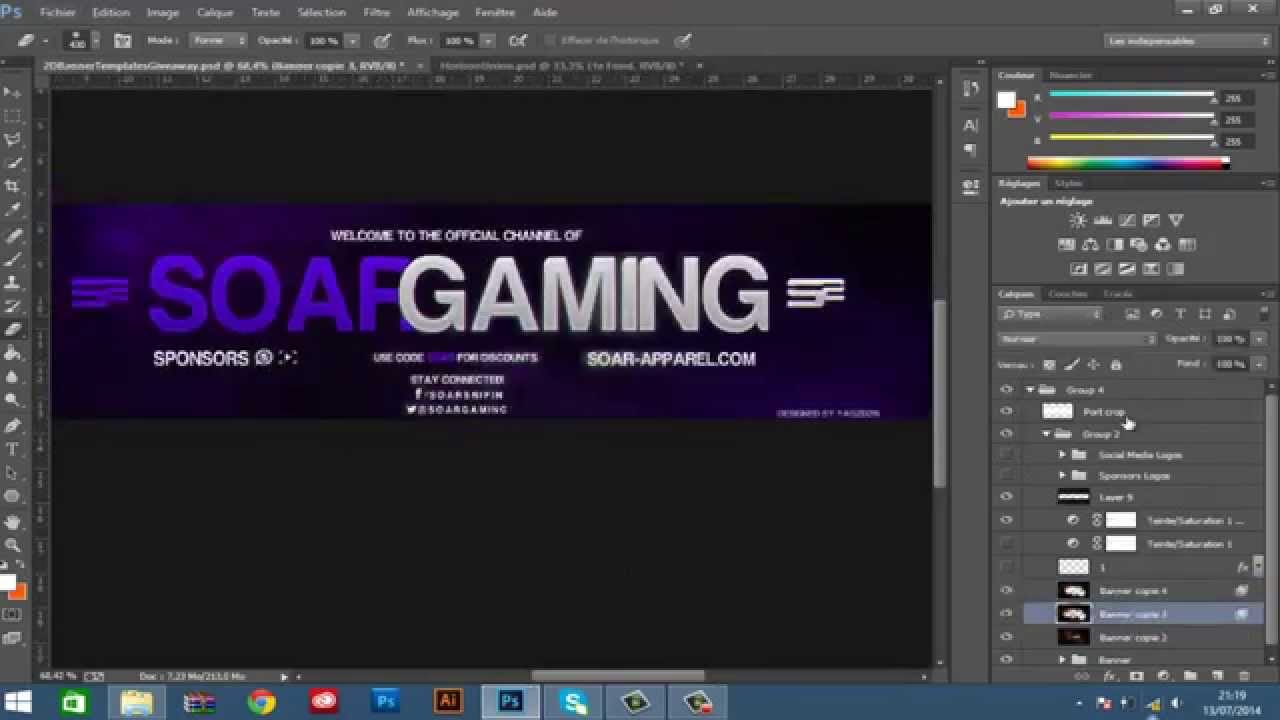Click the color spectrum ramp

pyautogui.click(x=1128, y=163)
